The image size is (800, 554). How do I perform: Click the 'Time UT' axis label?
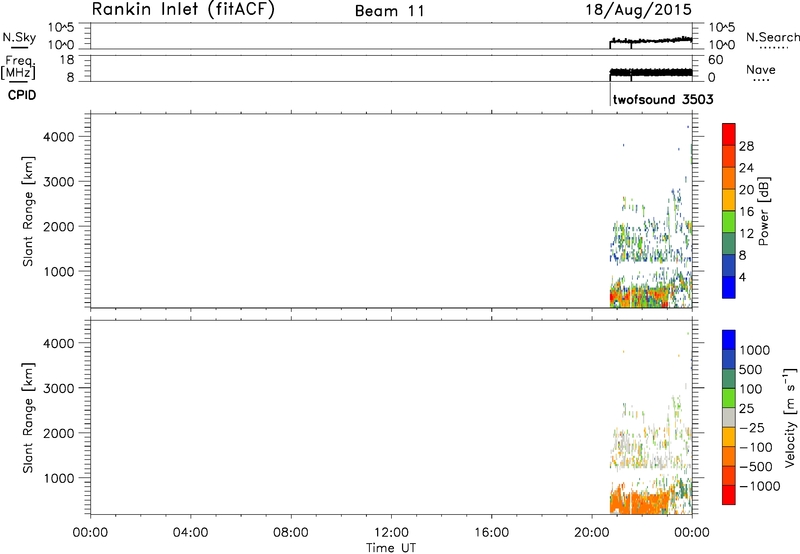click(x=391, y=548)
